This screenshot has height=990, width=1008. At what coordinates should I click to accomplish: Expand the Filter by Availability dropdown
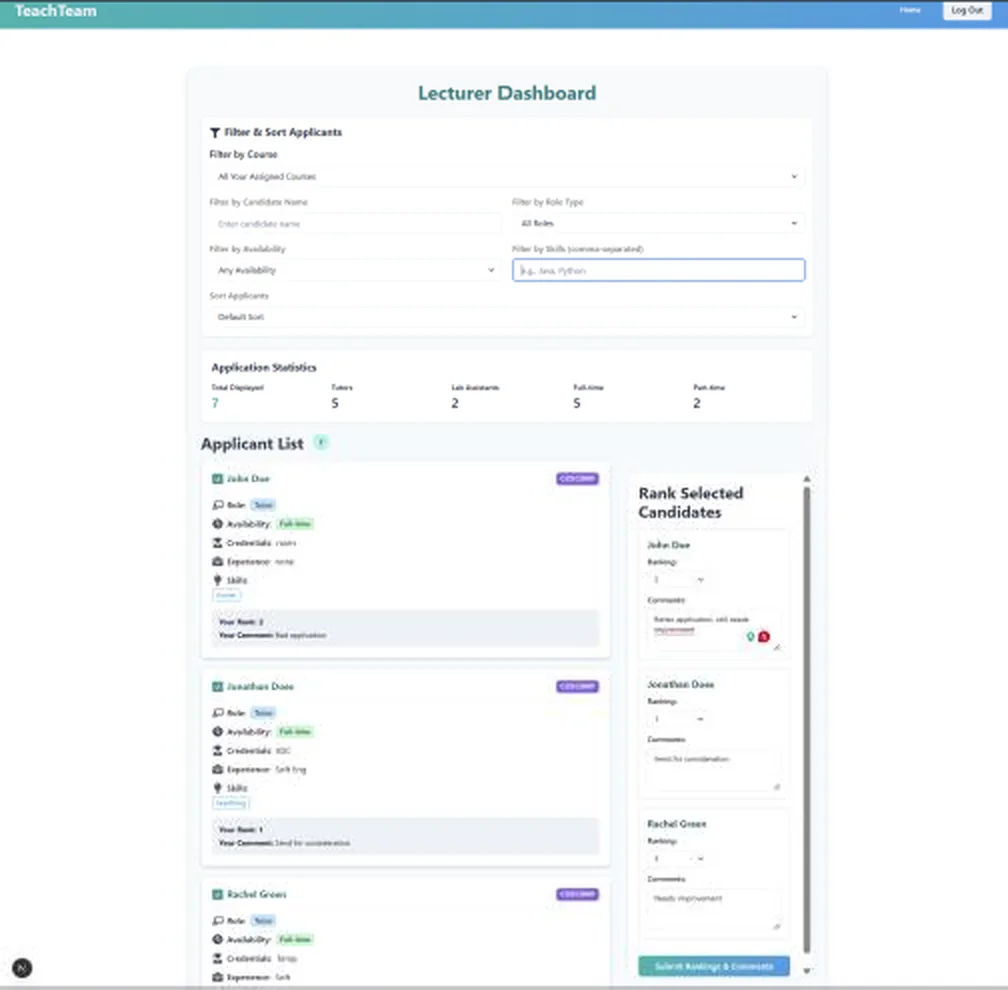coord(355,270)
